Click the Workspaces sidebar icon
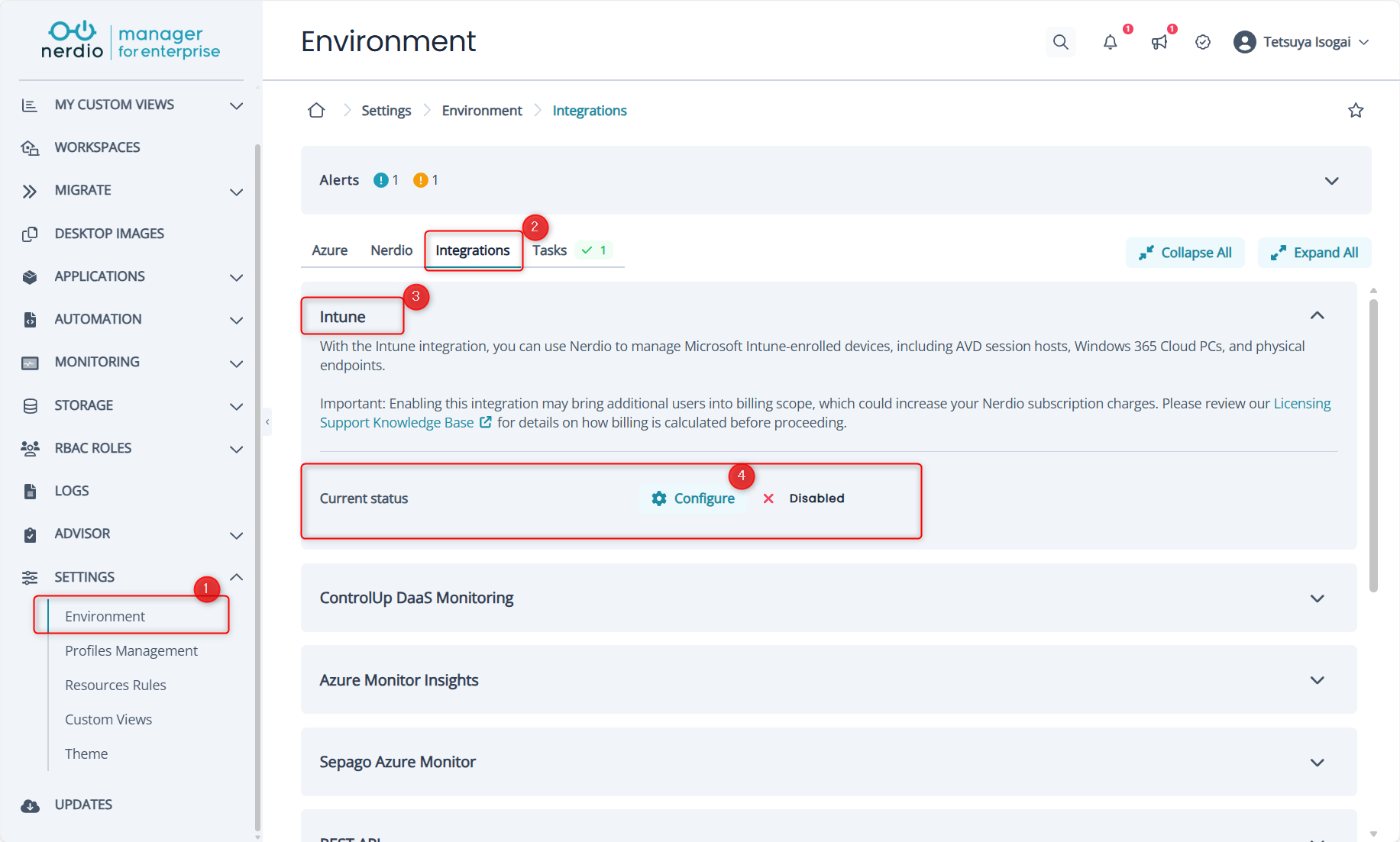Screen dimensions: 1400x842 tap(30, 148)
